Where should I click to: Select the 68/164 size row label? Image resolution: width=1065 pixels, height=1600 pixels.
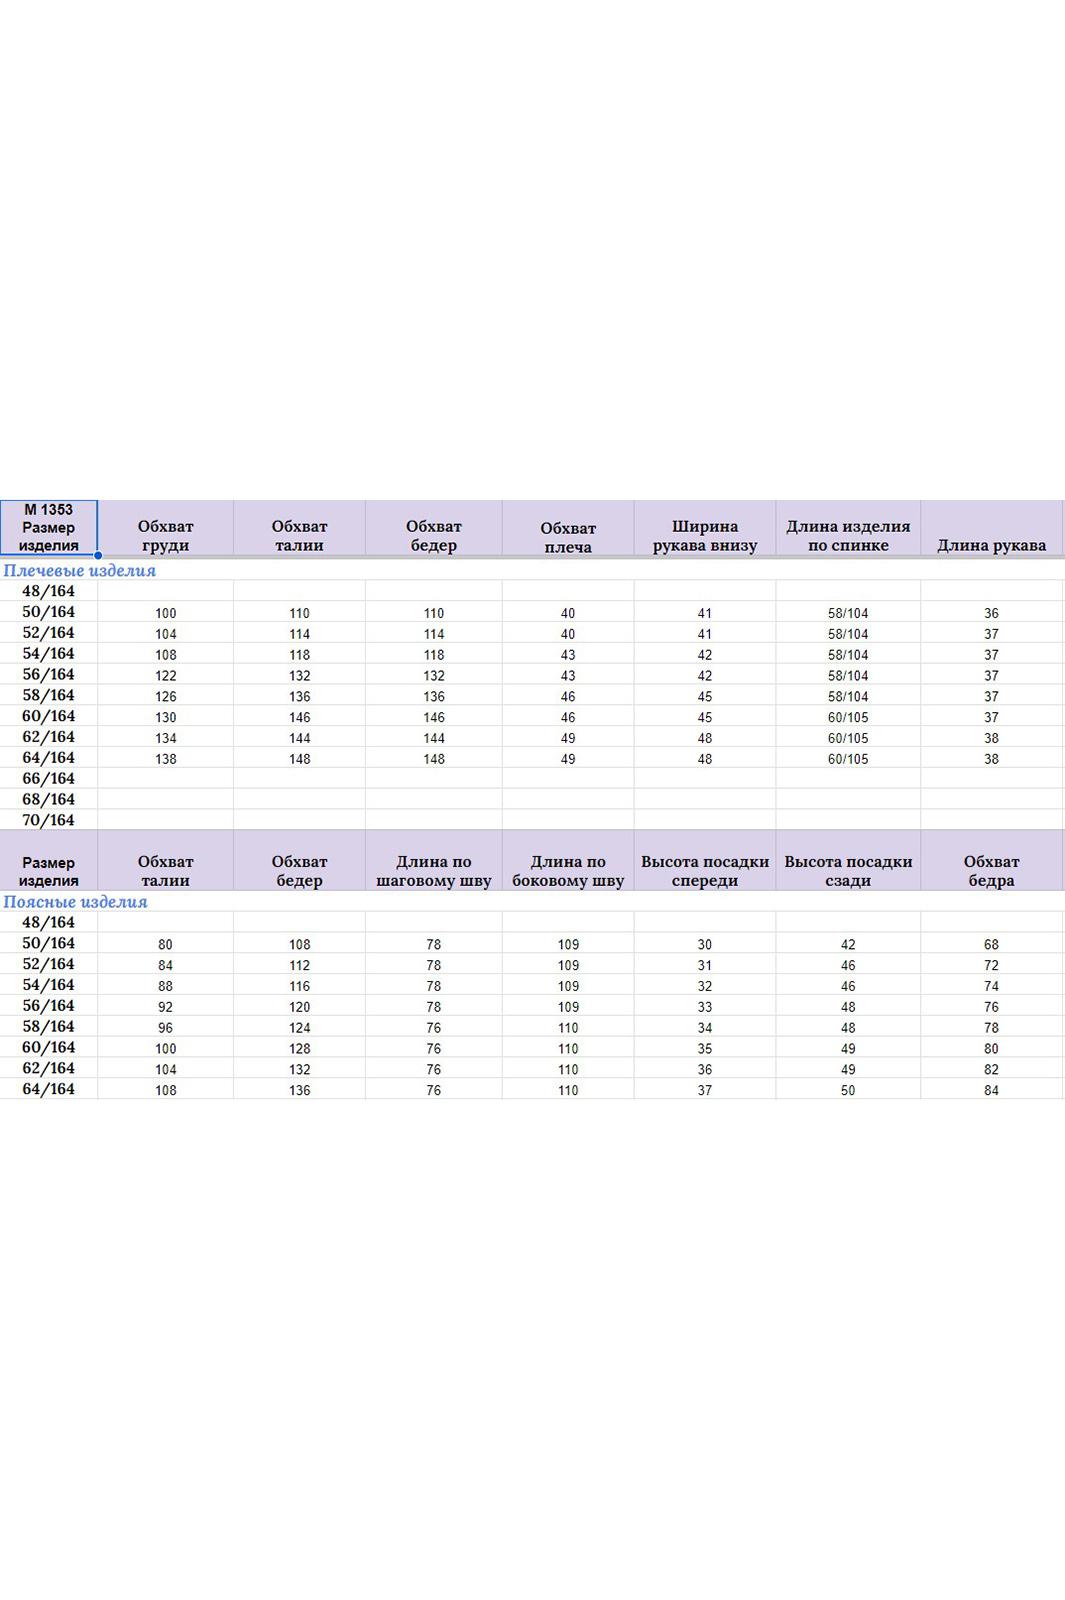click(49, 799)
